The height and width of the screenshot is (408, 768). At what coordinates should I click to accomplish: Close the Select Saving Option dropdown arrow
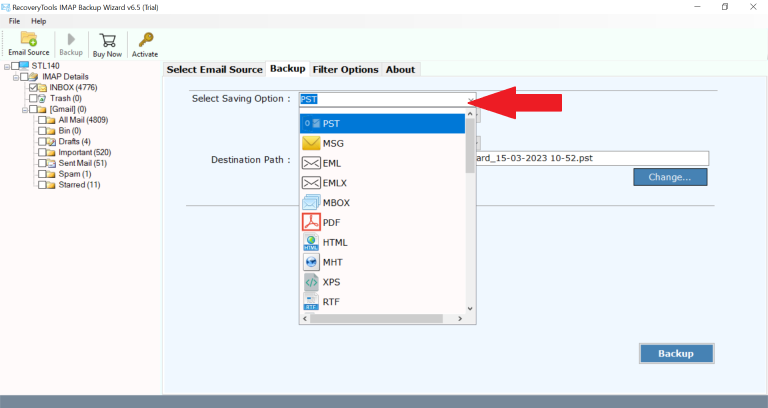(471, 100)
